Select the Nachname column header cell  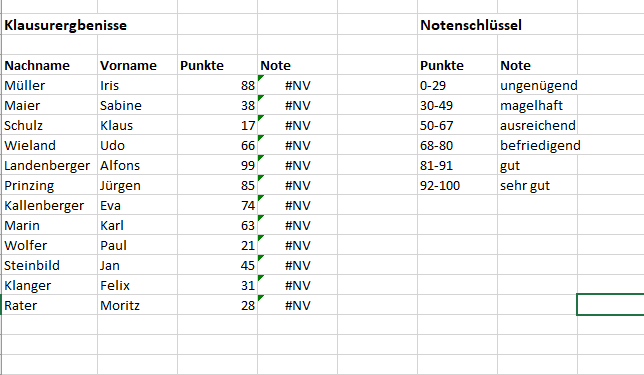[49, 65]
